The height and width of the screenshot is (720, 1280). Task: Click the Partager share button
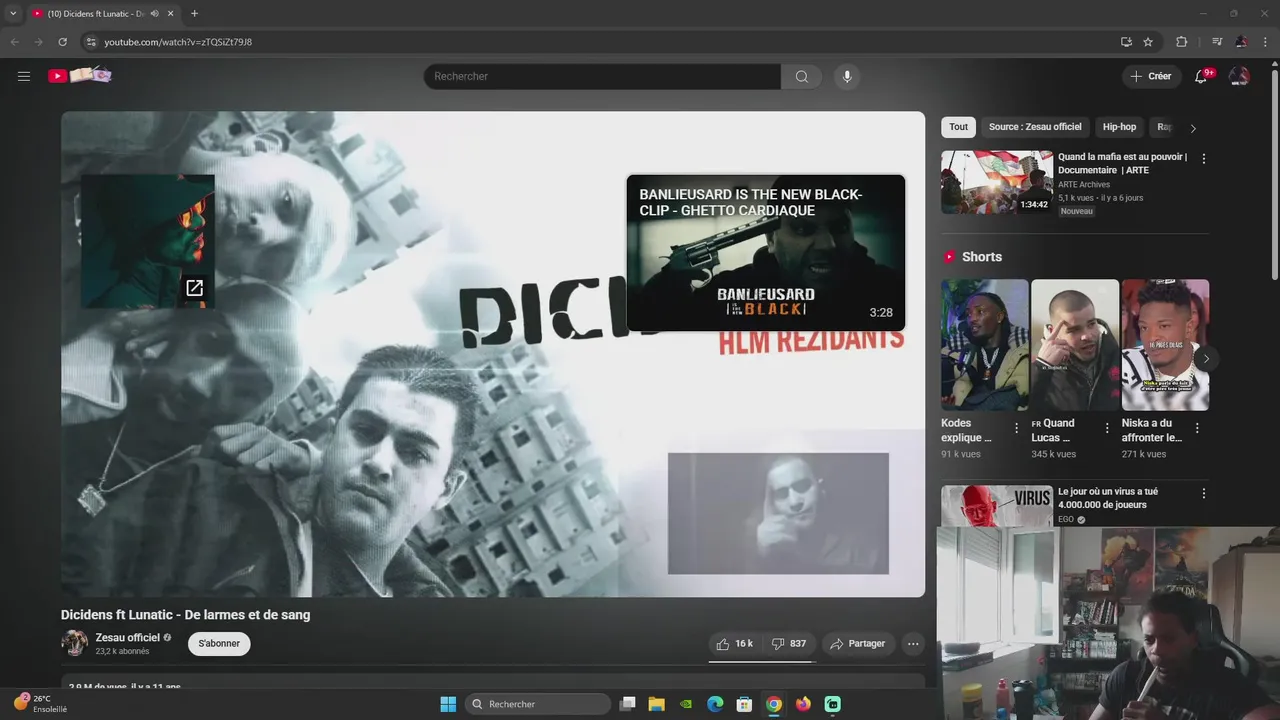(857, 644)
